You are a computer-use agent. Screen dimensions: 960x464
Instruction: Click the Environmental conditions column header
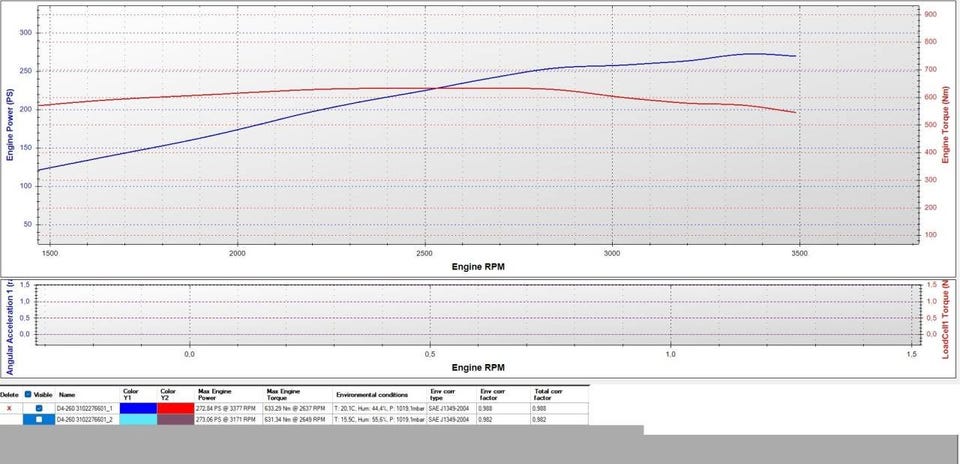click(372, 395)
